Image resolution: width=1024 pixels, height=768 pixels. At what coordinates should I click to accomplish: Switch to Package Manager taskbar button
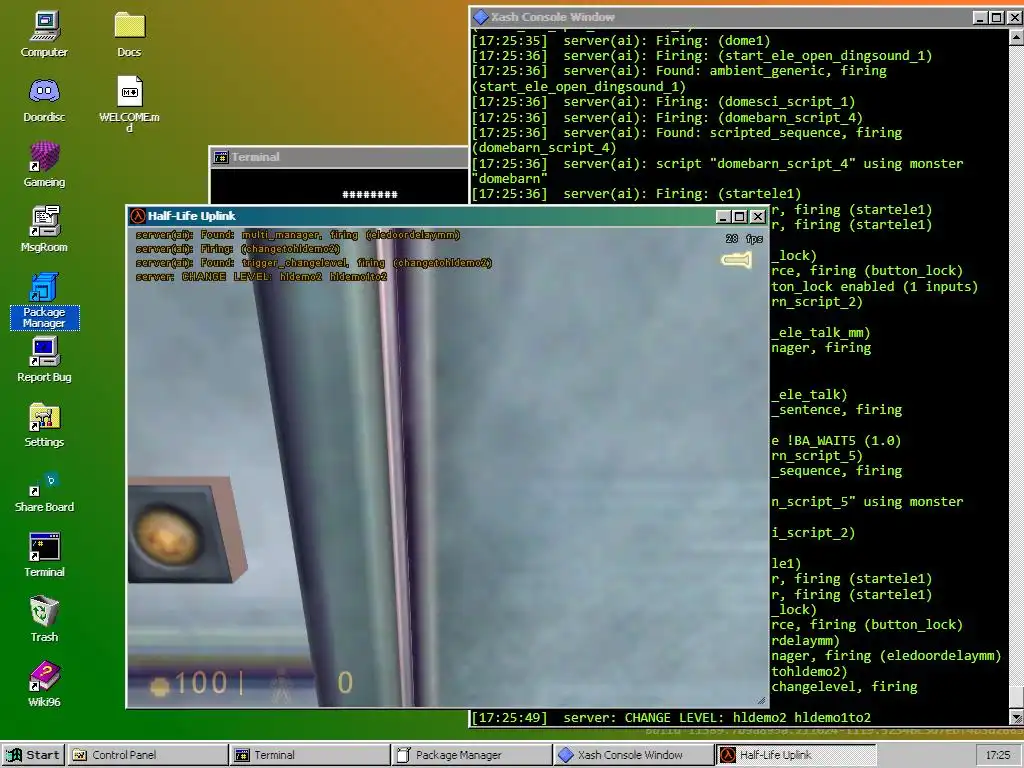472,755
